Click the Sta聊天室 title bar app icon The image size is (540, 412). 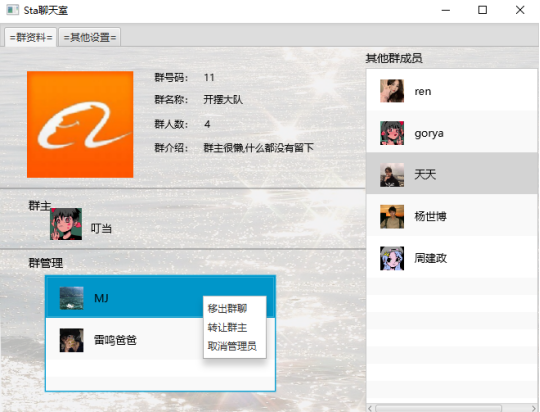coord(12,10)
